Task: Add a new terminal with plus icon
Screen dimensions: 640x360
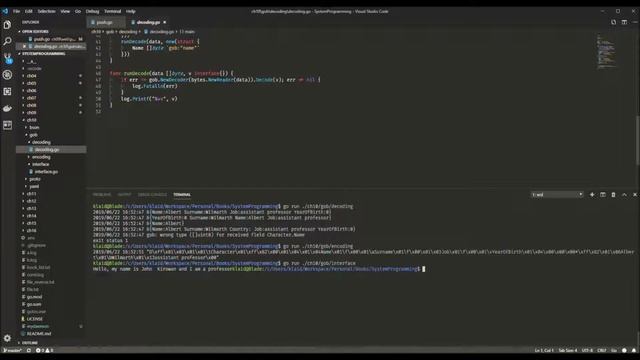Action: (x=592, y=195)
